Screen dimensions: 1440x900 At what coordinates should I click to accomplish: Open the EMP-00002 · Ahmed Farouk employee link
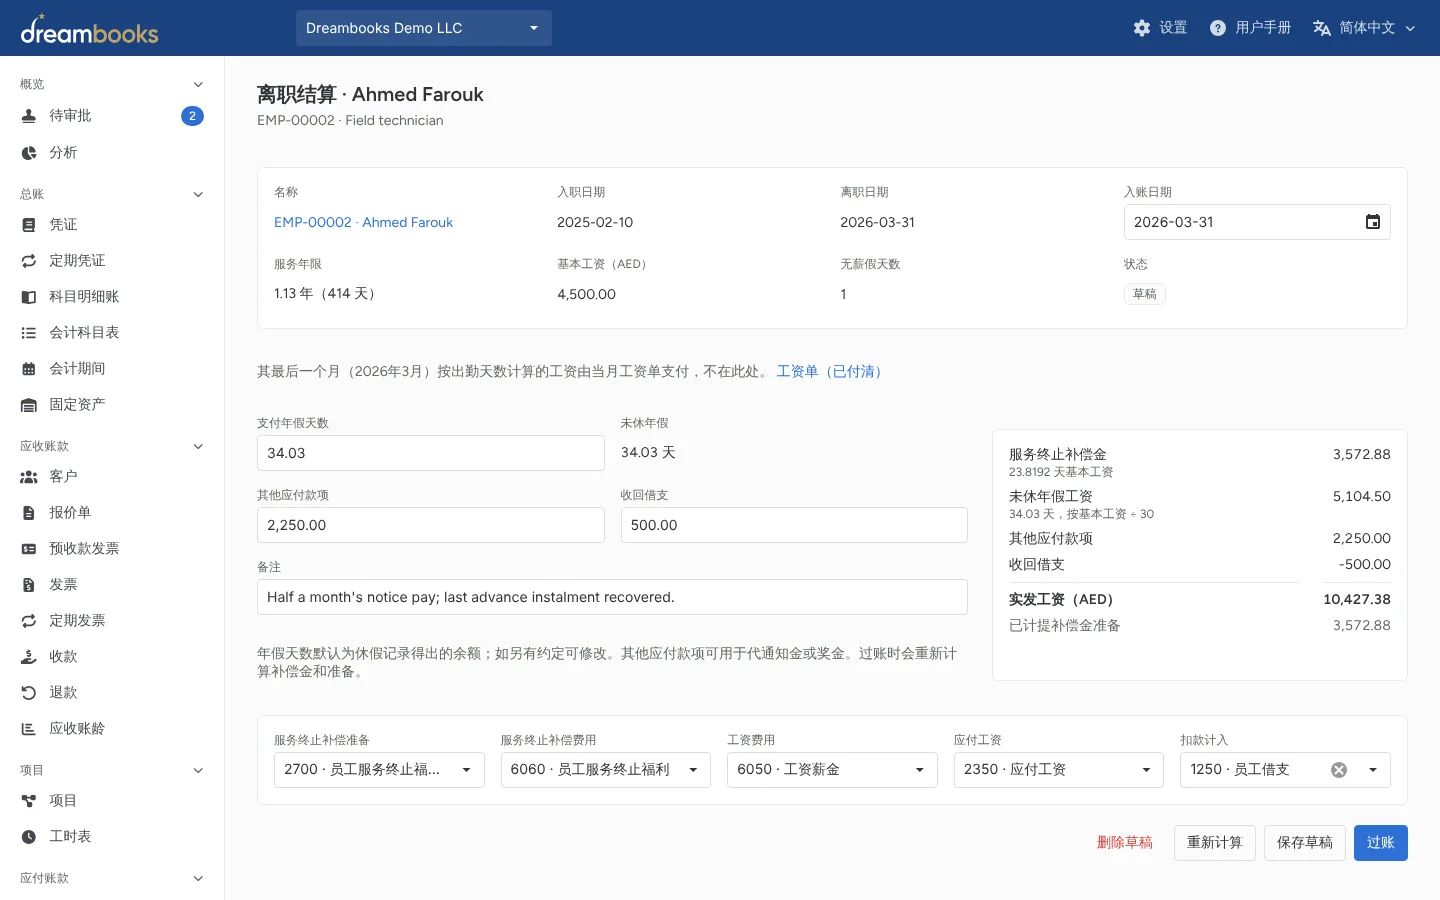(x=363, y=222)
